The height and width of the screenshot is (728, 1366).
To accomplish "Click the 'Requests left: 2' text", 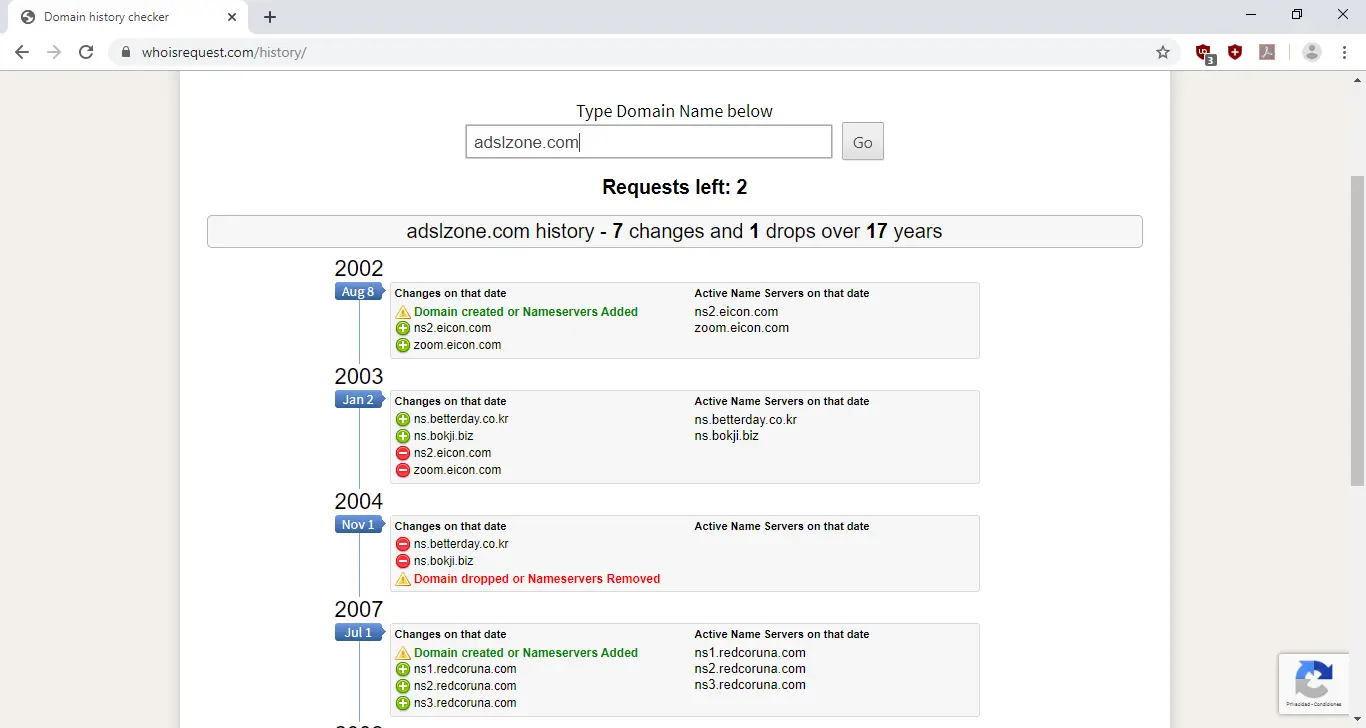I will click(x=675, y=187).
